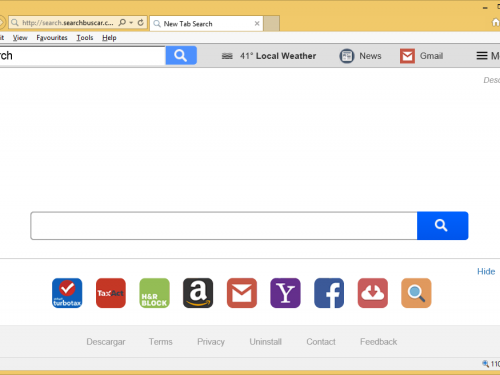This screenshot has width=500, height=375.
Task: Click the weather haze icon
Action: [227, 56]
